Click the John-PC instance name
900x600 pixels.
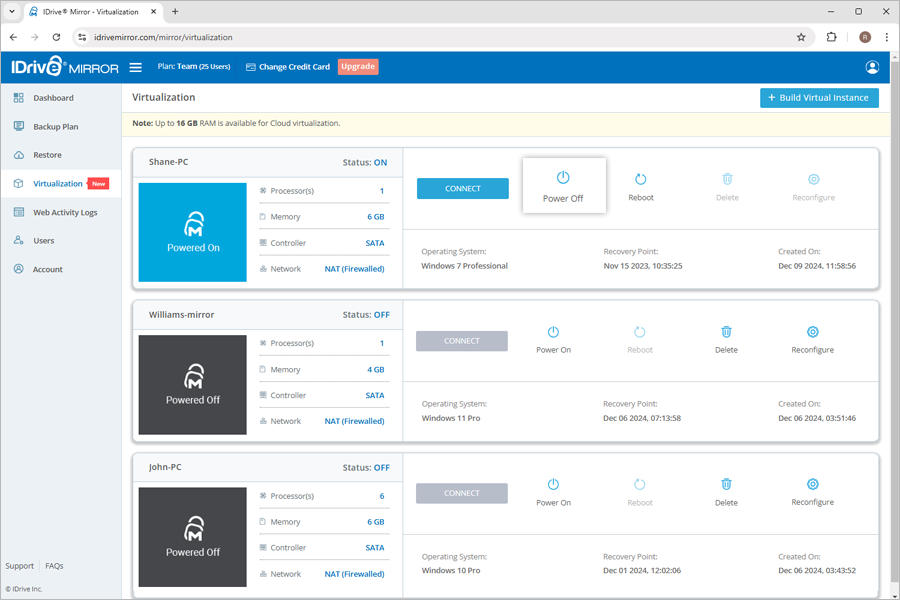[x=165, y=467]
